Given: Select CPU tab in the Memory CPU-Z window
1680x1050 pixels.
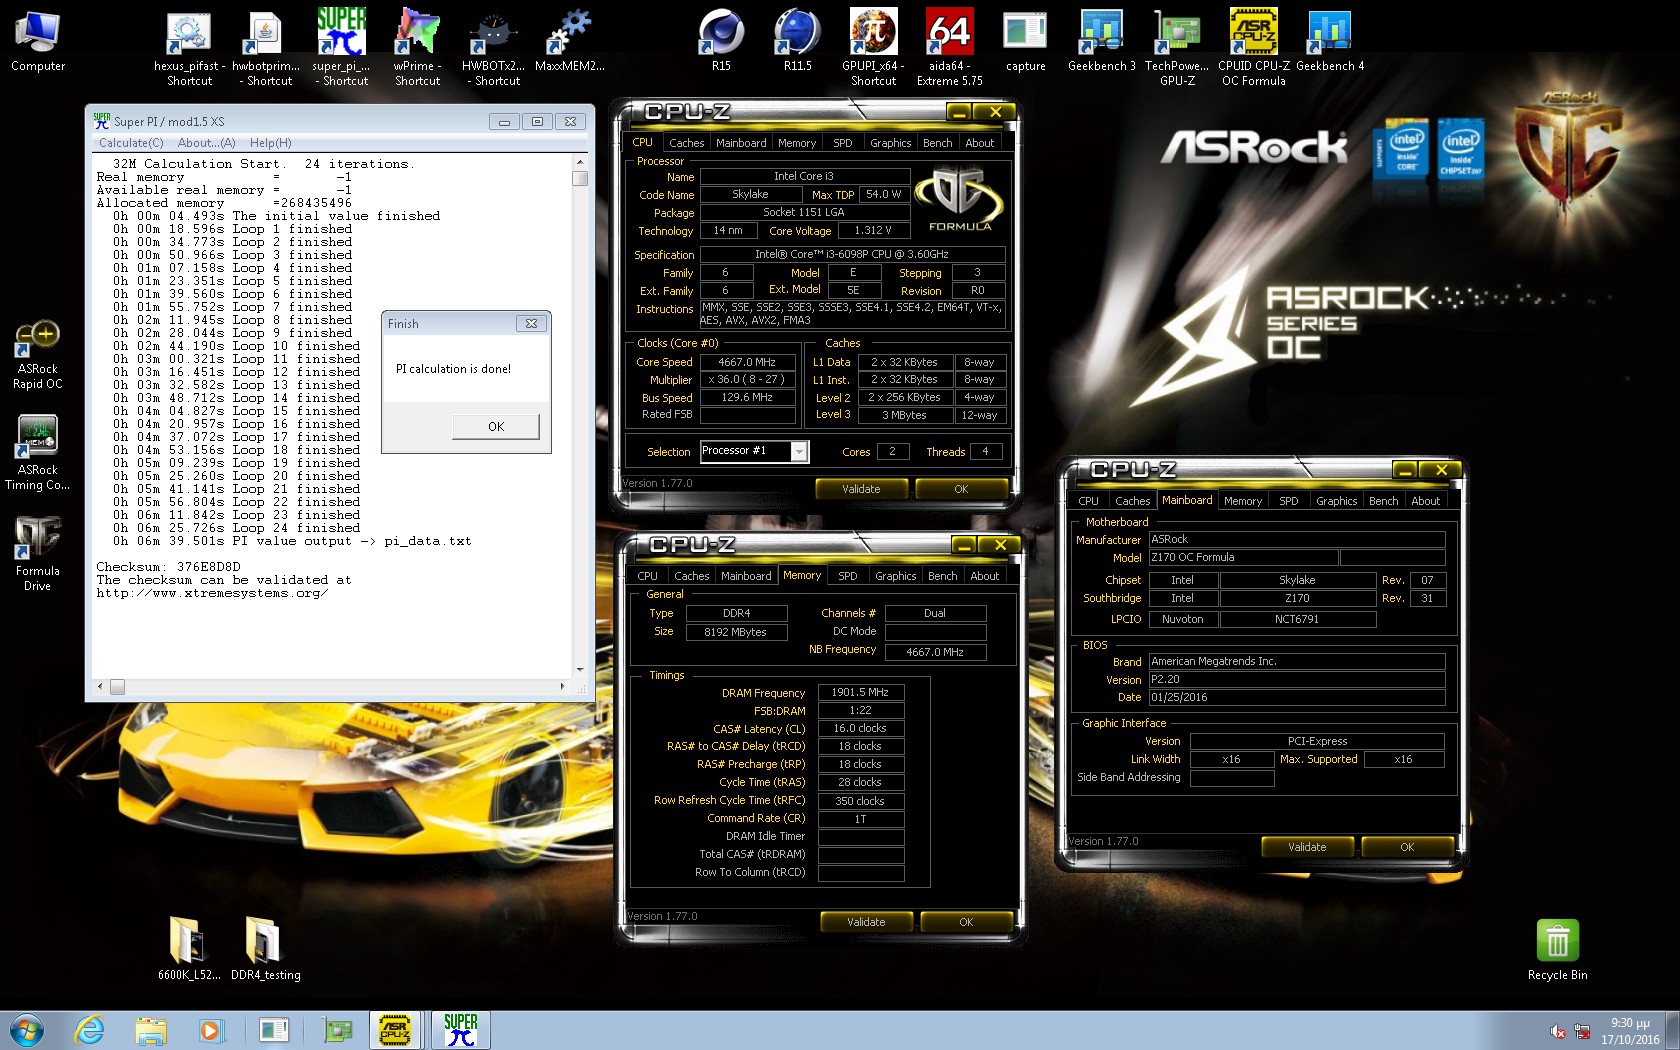Looking at the screenshot, I should (647, 576).
